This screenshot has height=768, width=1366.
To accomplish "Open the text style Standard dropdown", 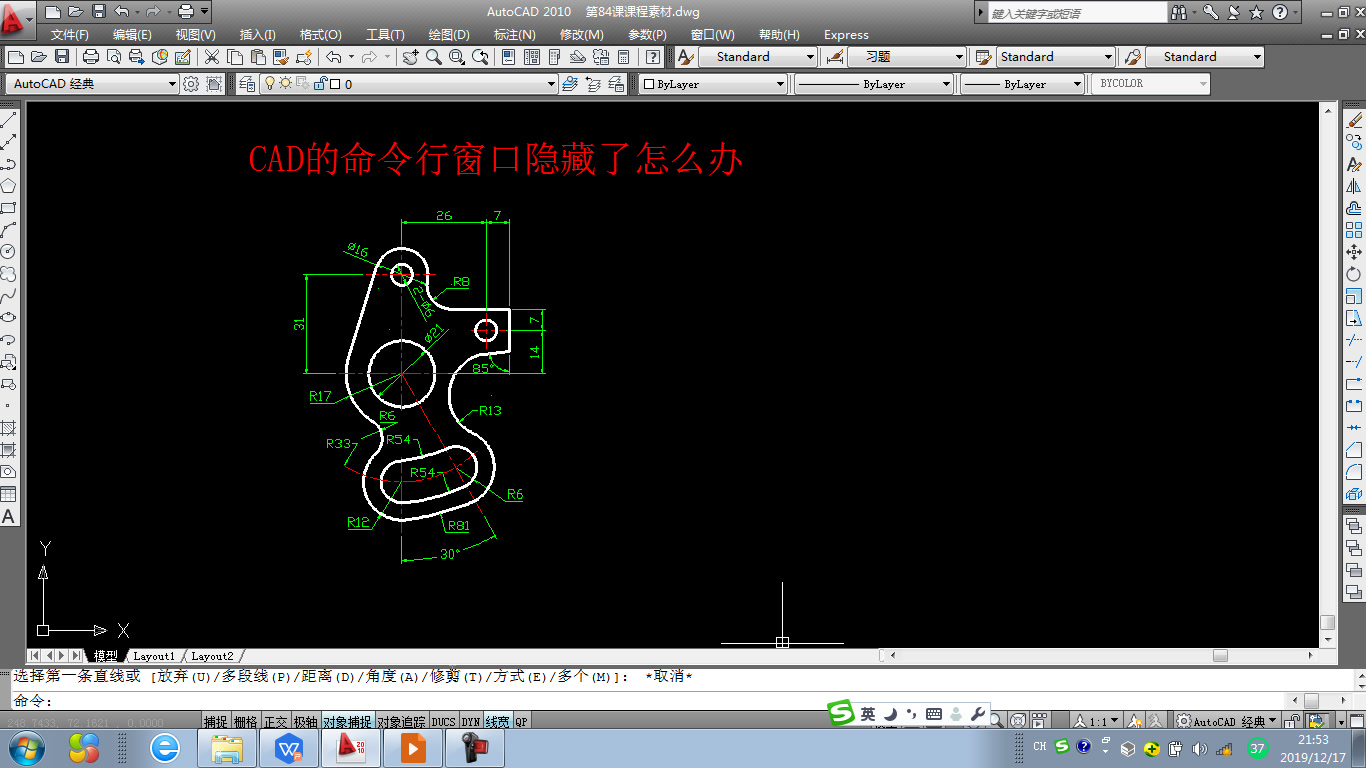I will 757,57.
